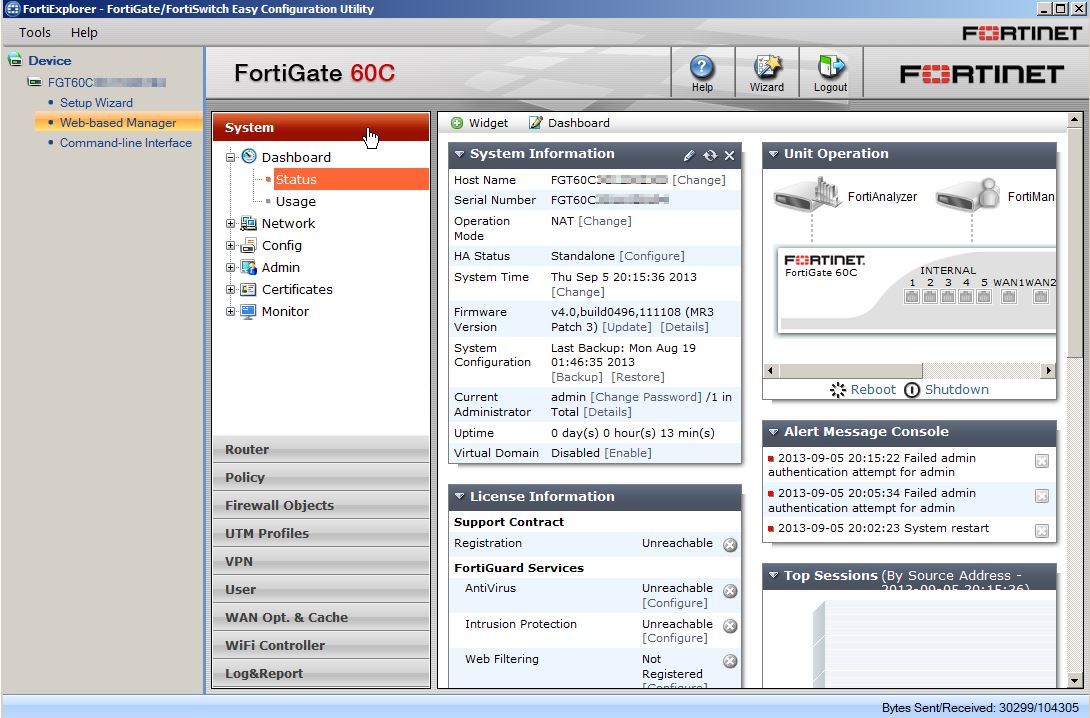Viewport: 1090px width, 718px height.
Task: Click Reboot in Unit Operation
Action: pyautogui.click(x=872, y=390)
